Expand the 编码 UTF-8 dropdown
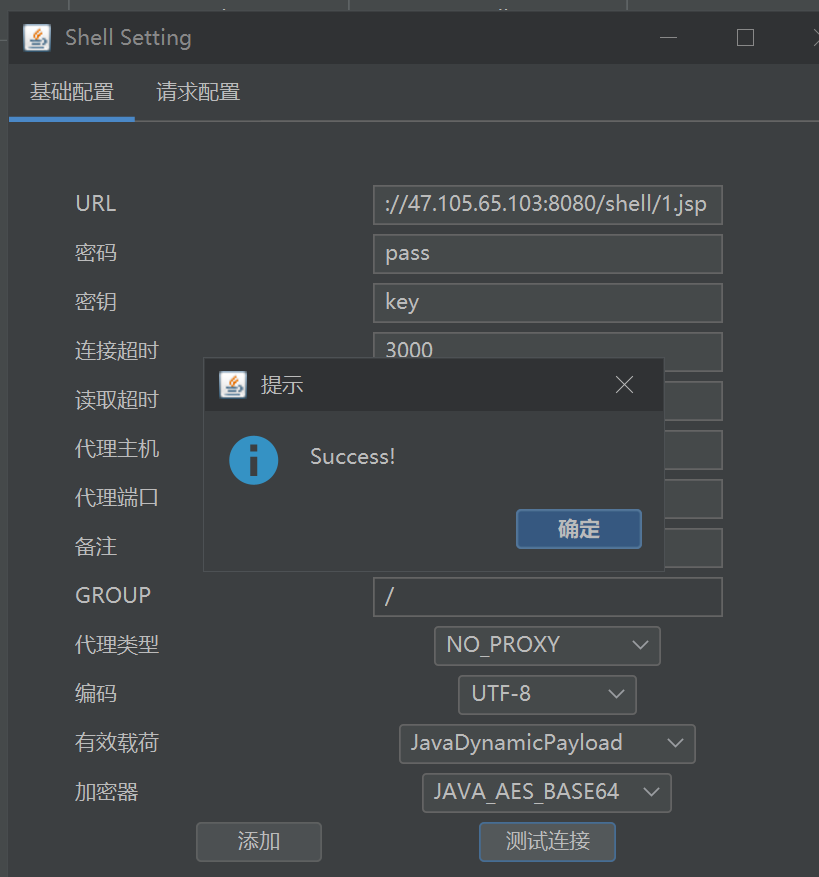This screenshot has width=819, height=877. click(547, 695)
